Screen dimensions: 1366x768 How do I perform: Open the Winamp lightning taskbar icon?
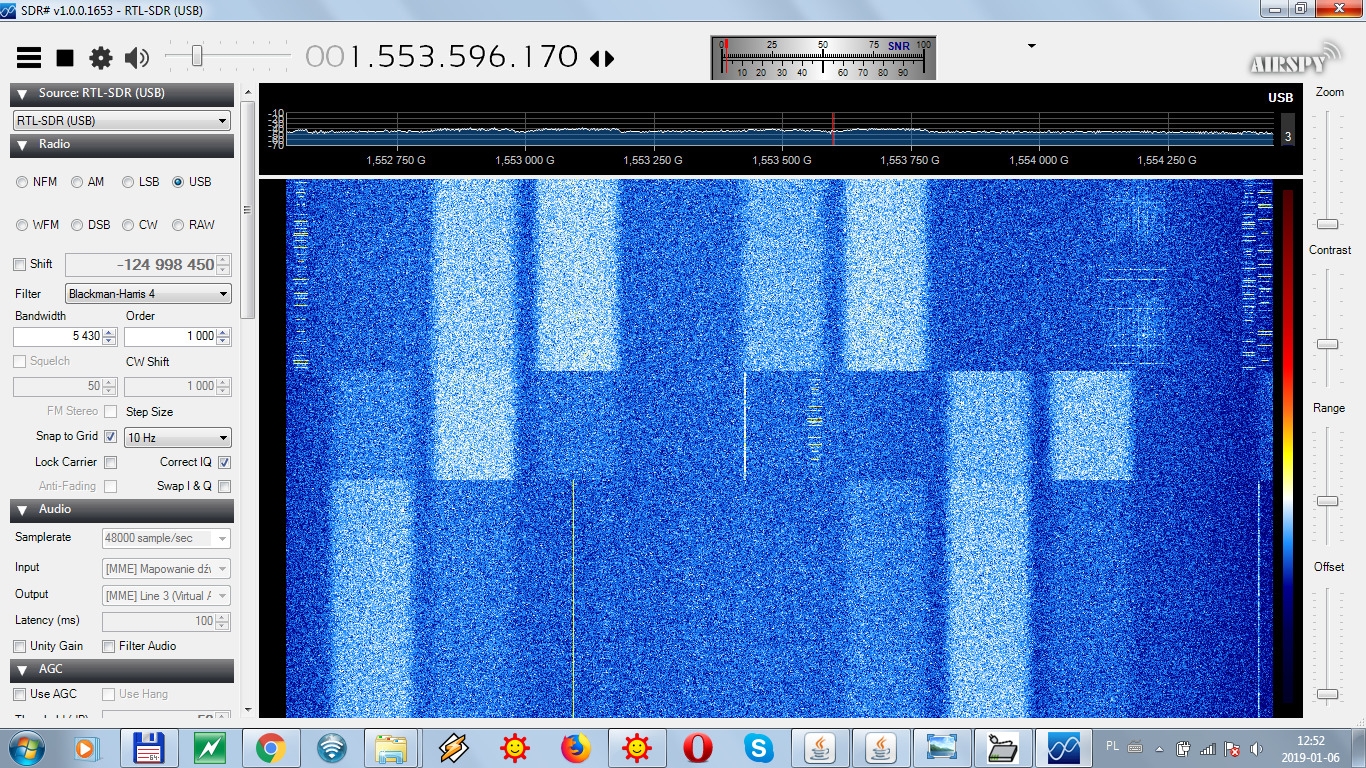tap(453, 748)
